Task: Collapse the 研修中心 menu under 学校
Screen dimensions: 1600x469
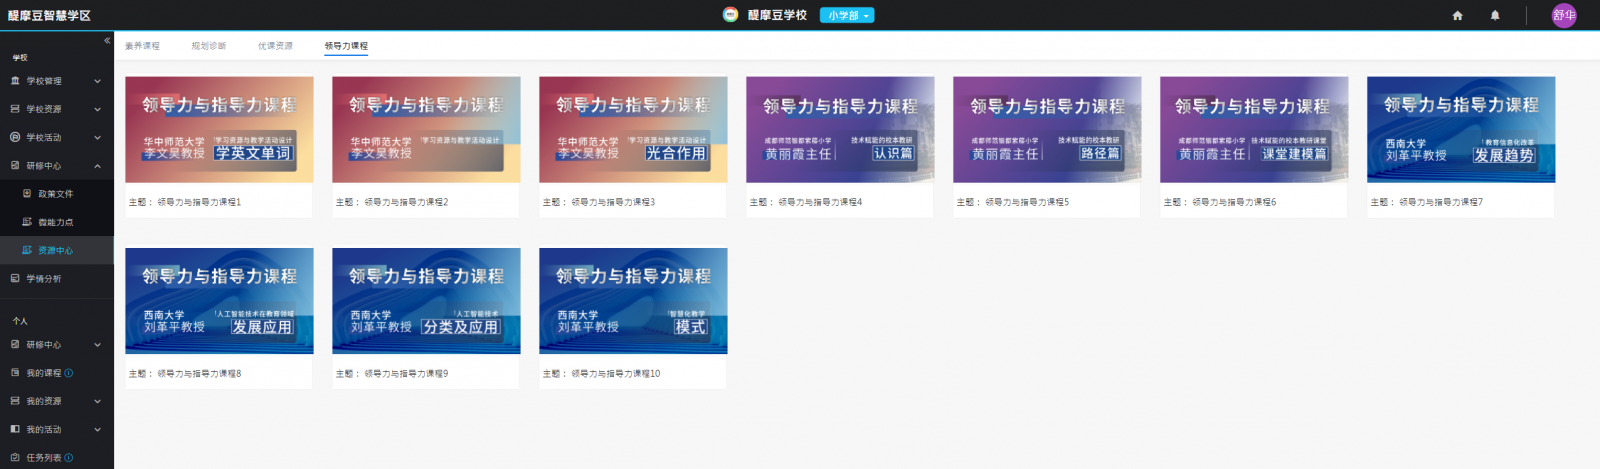Action: pos(97,166)
